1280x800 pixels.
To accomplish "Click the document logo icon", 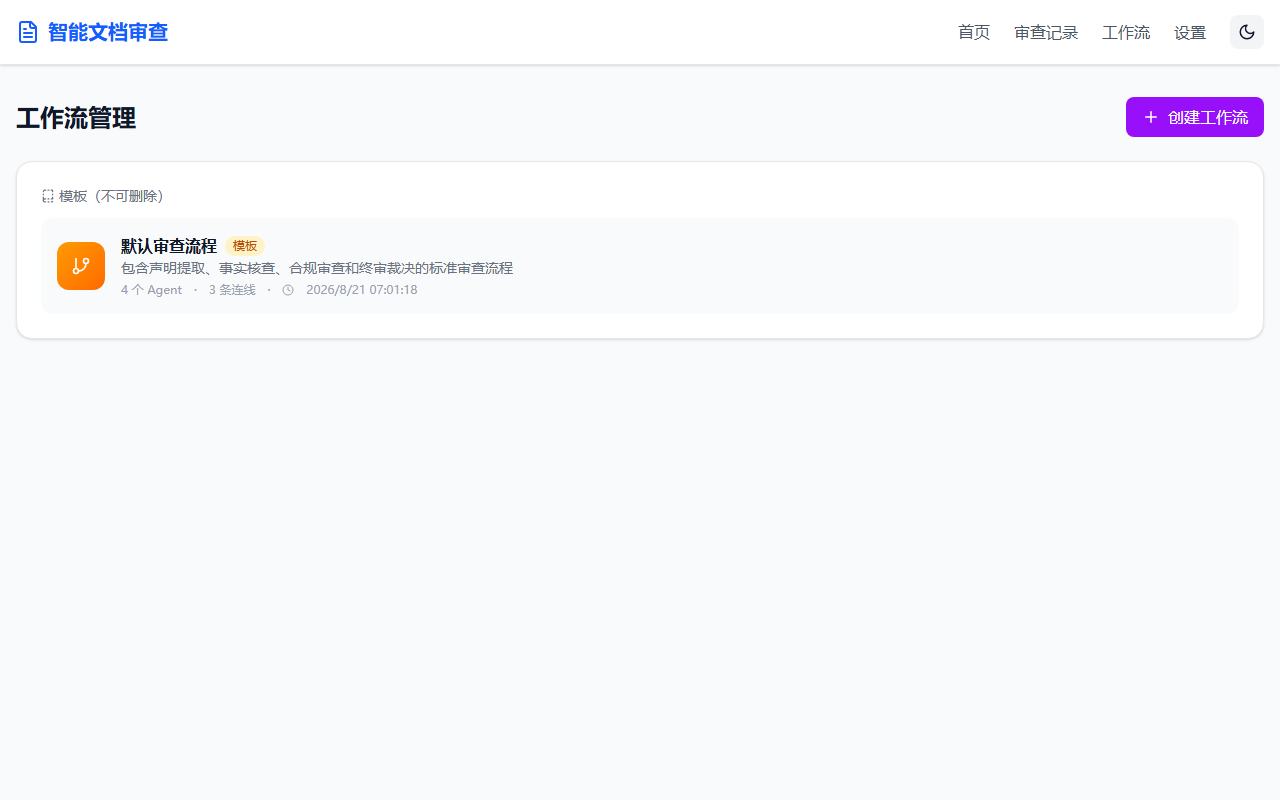I will click(28, 32).
